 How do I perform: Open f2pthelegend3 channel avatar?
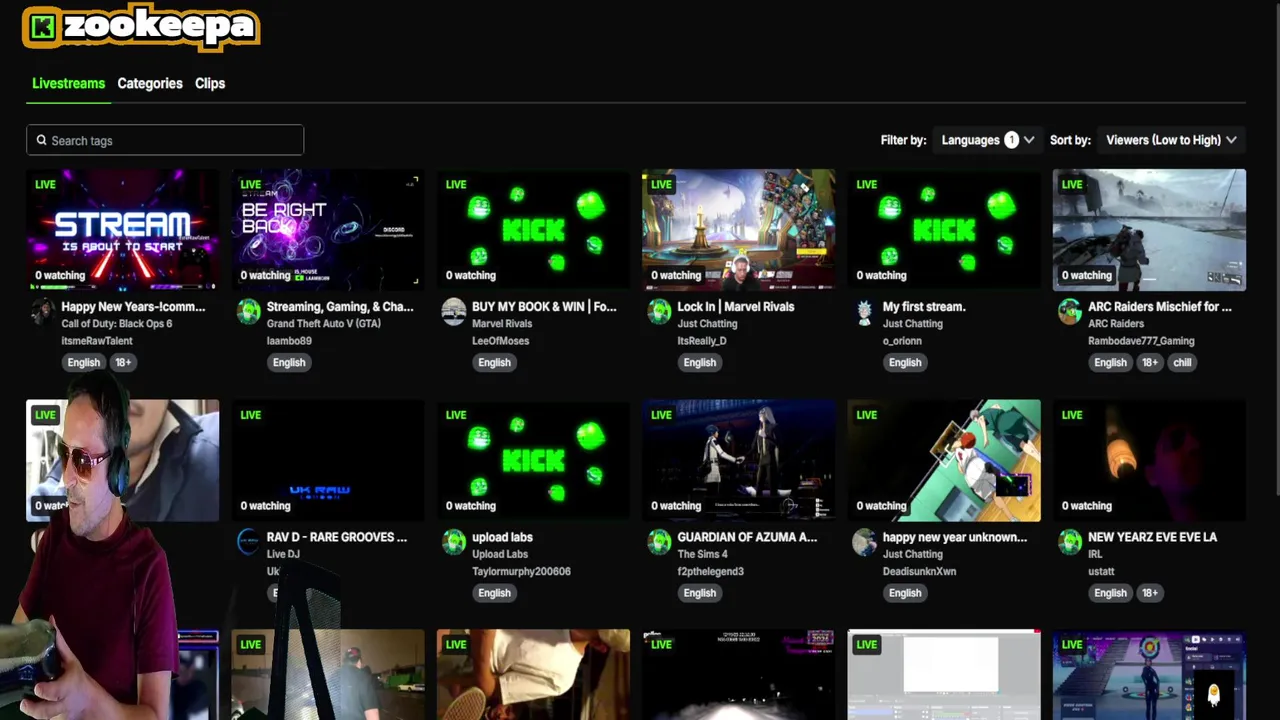click(659, 542)
